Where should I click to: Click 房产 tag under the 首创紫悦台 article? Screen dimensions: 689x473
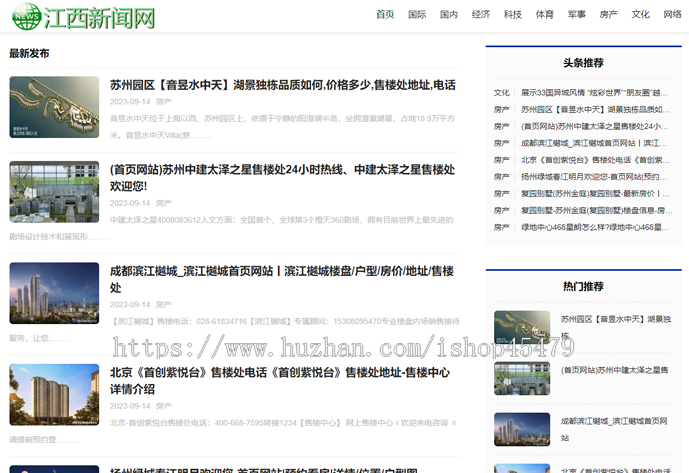(163, 406)
